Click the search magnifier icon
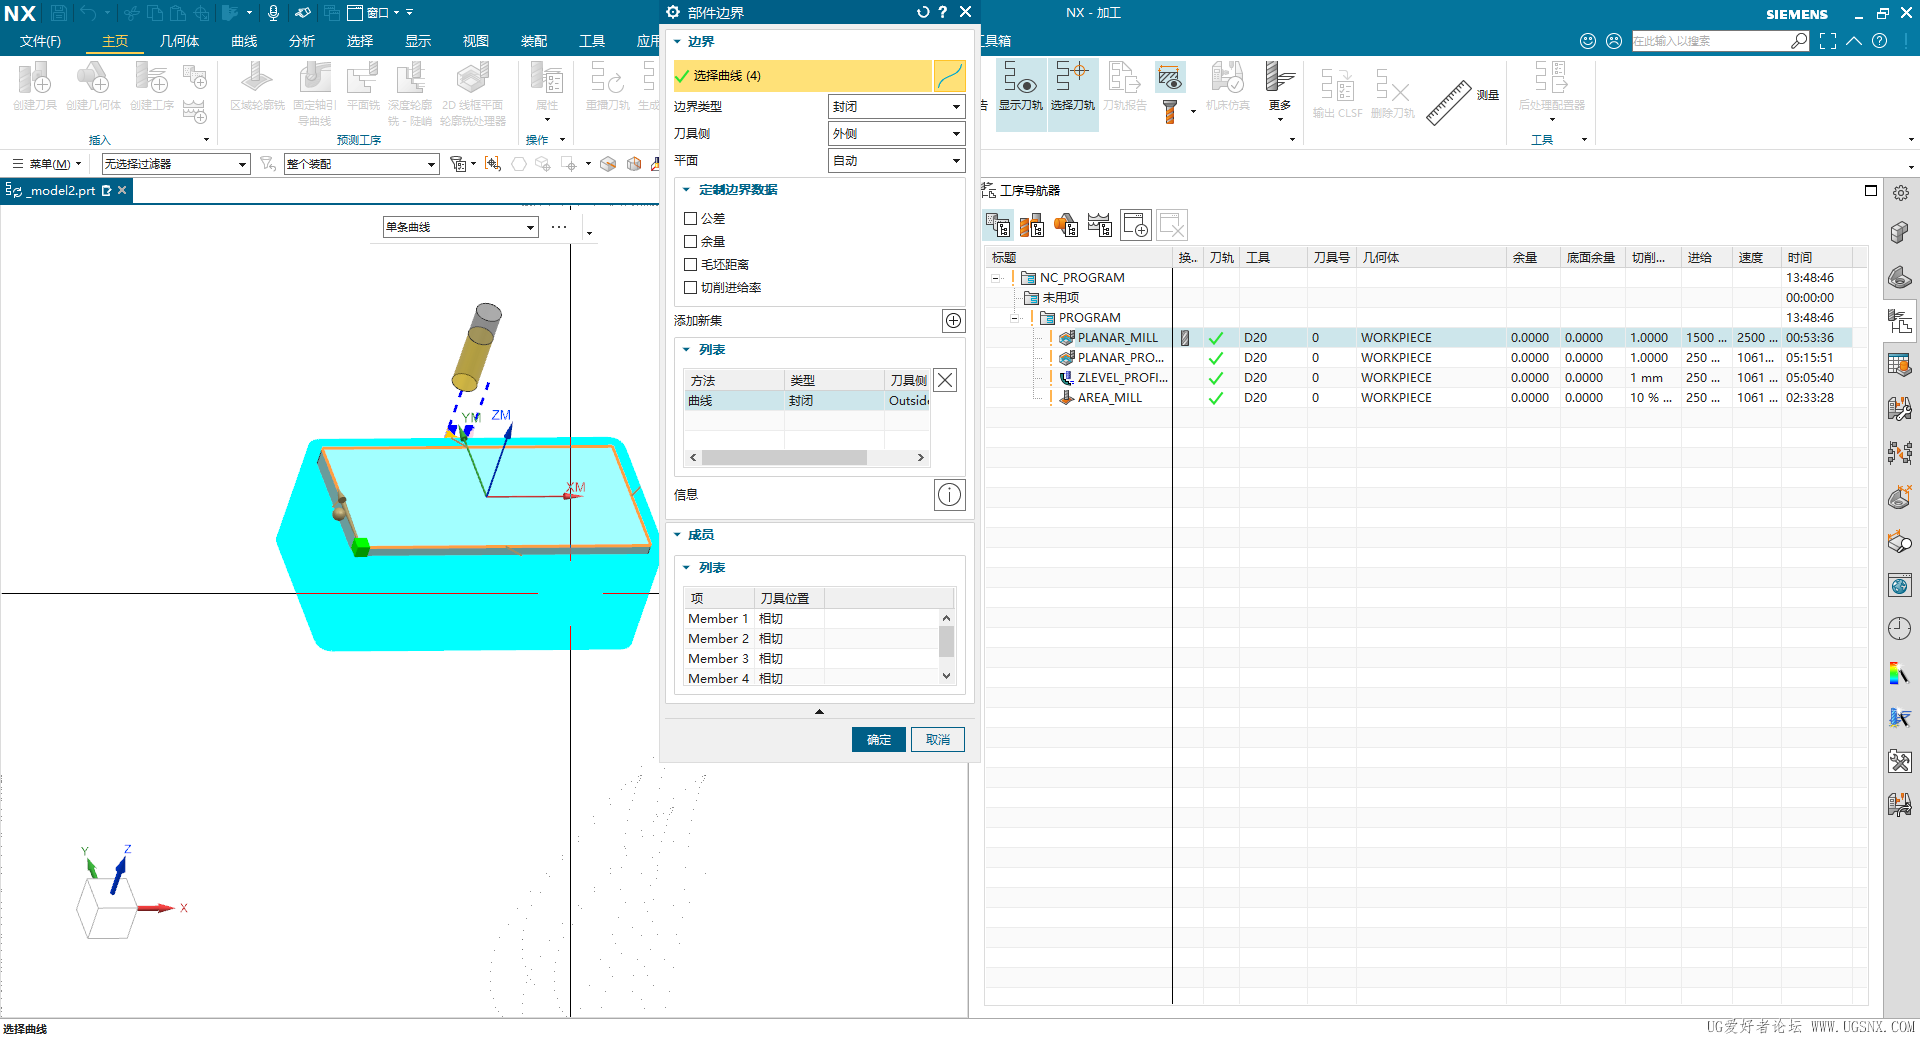1920x1039 pixels. [x=1799, y=41]
